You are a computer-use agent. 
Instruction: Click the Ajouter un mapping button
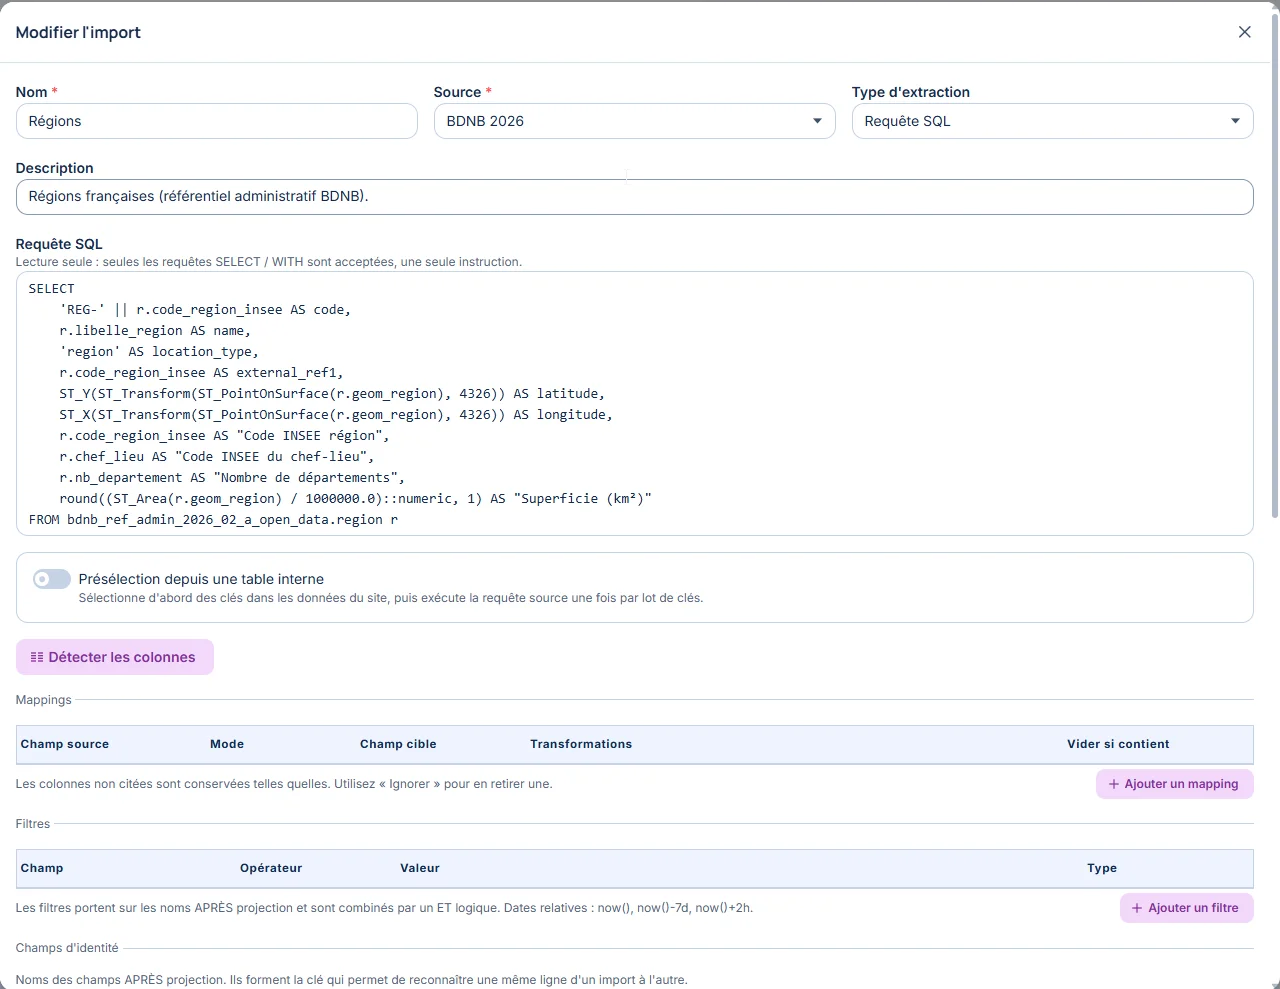pos(1174,784)
